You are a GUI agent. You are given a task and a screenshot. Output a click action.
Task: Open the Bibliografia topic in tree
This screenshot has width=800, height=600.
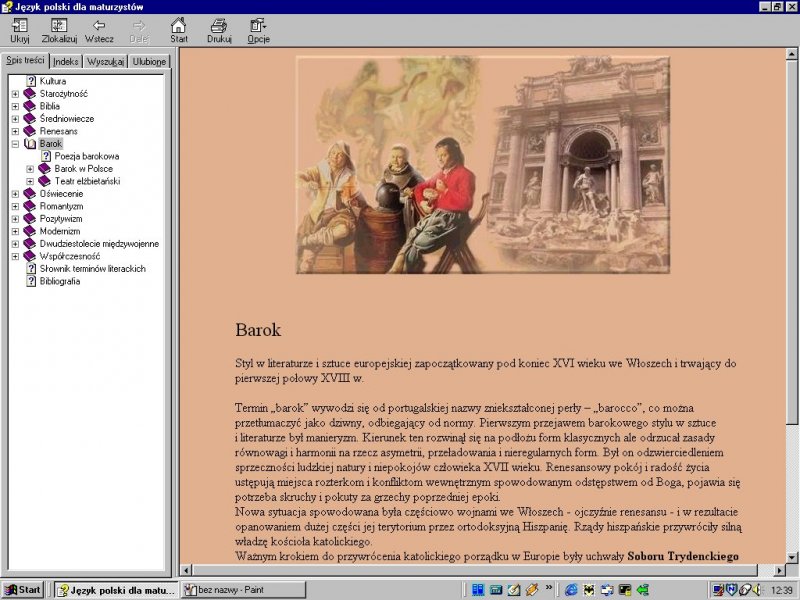60,281
